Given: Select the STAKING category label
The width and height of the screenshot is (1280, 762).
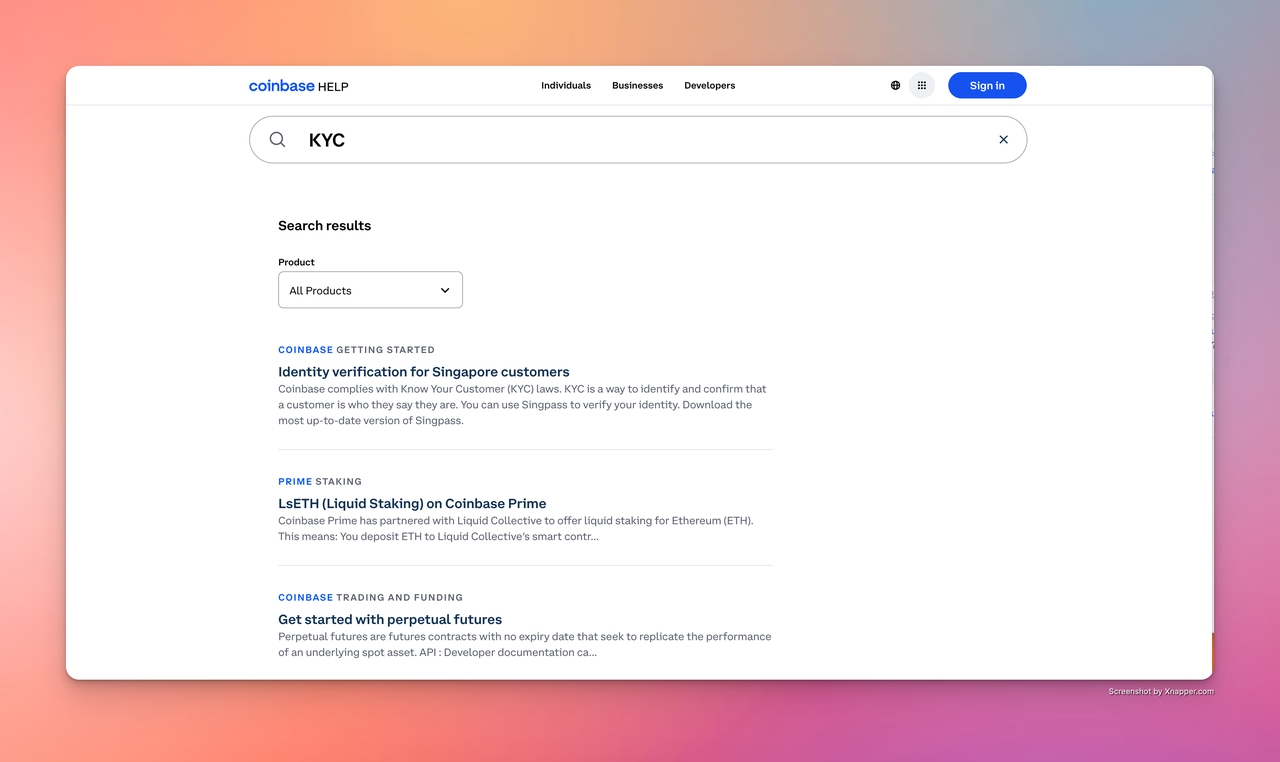Looking at the screenshot, I should point(339,482).
